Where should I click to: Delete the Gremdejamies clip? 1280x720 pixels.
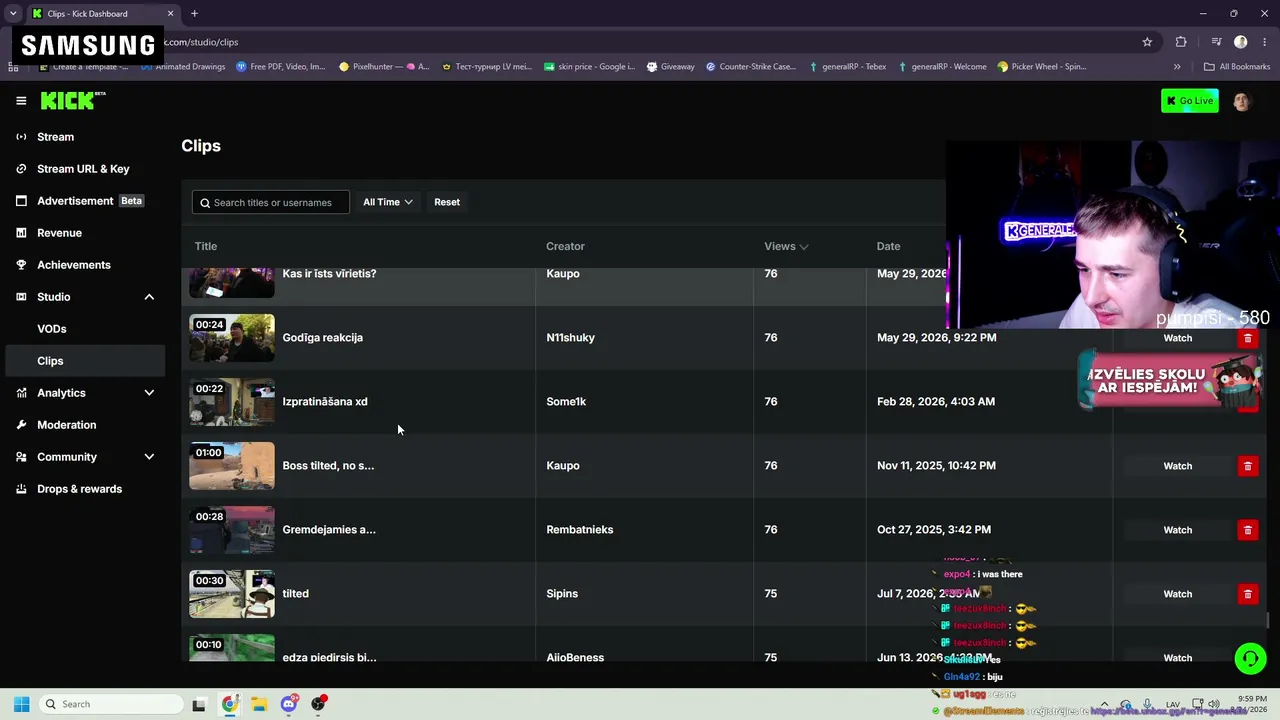[1247, 530]
